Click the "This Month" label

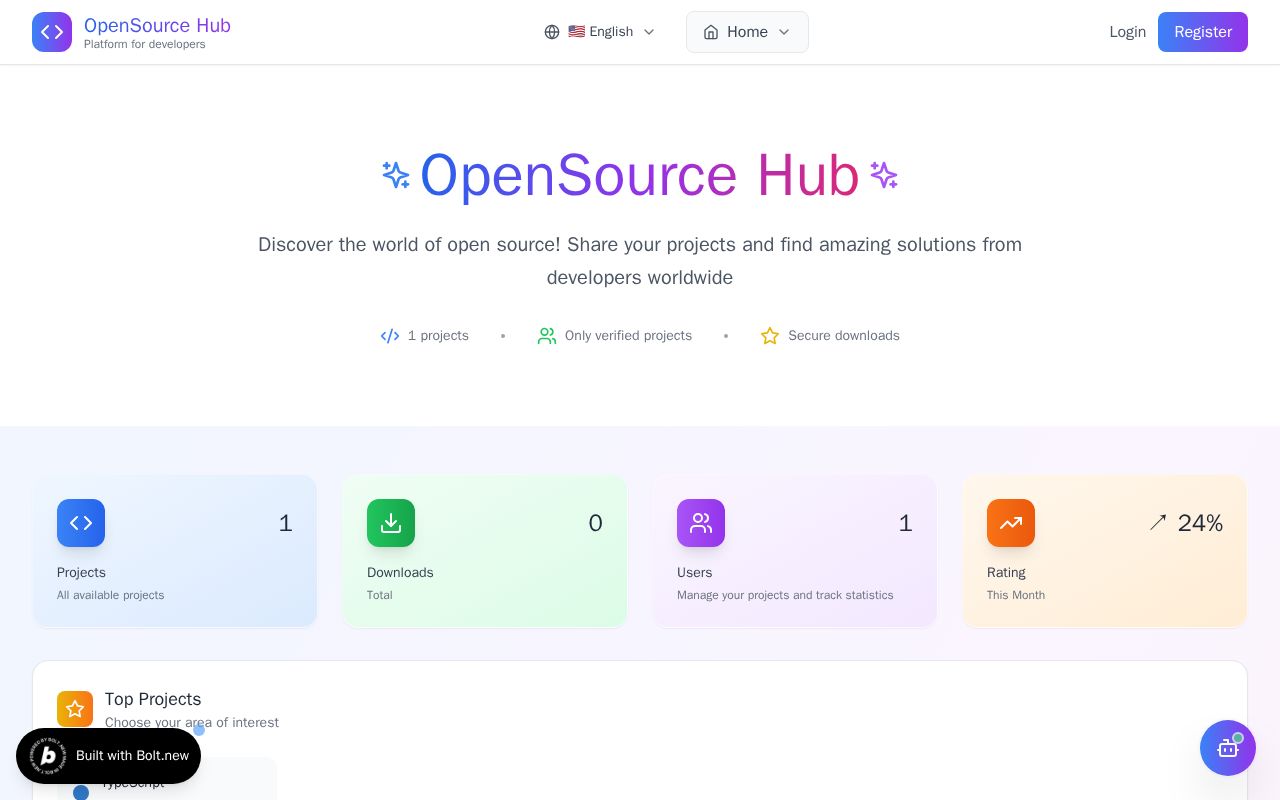(1016, 595)
